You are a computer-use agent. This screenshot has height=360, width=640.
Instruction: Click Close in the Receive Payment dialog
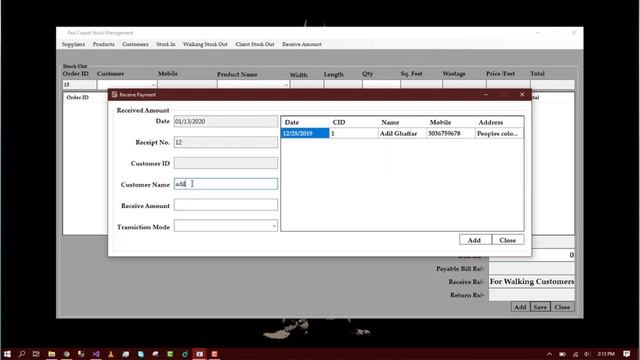pos(508,240)
